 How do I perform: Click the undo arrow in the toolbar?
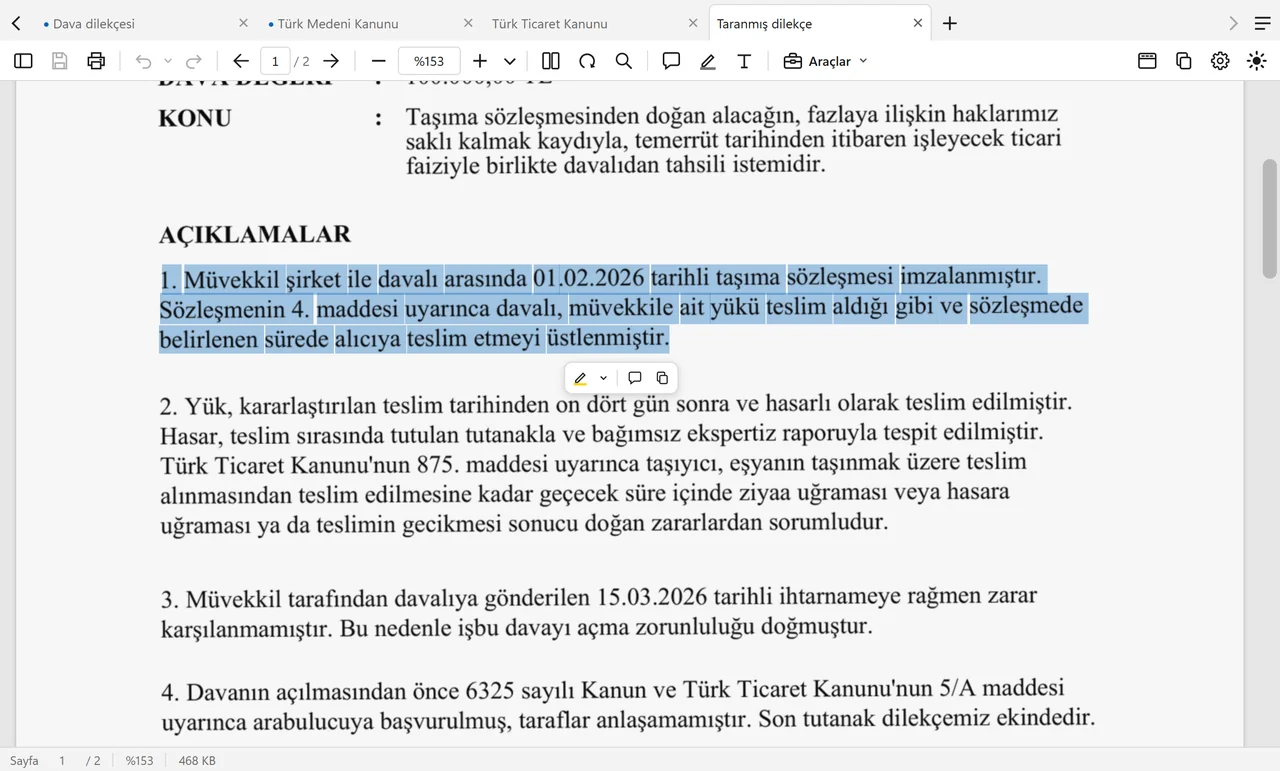(x=143, y=61)
